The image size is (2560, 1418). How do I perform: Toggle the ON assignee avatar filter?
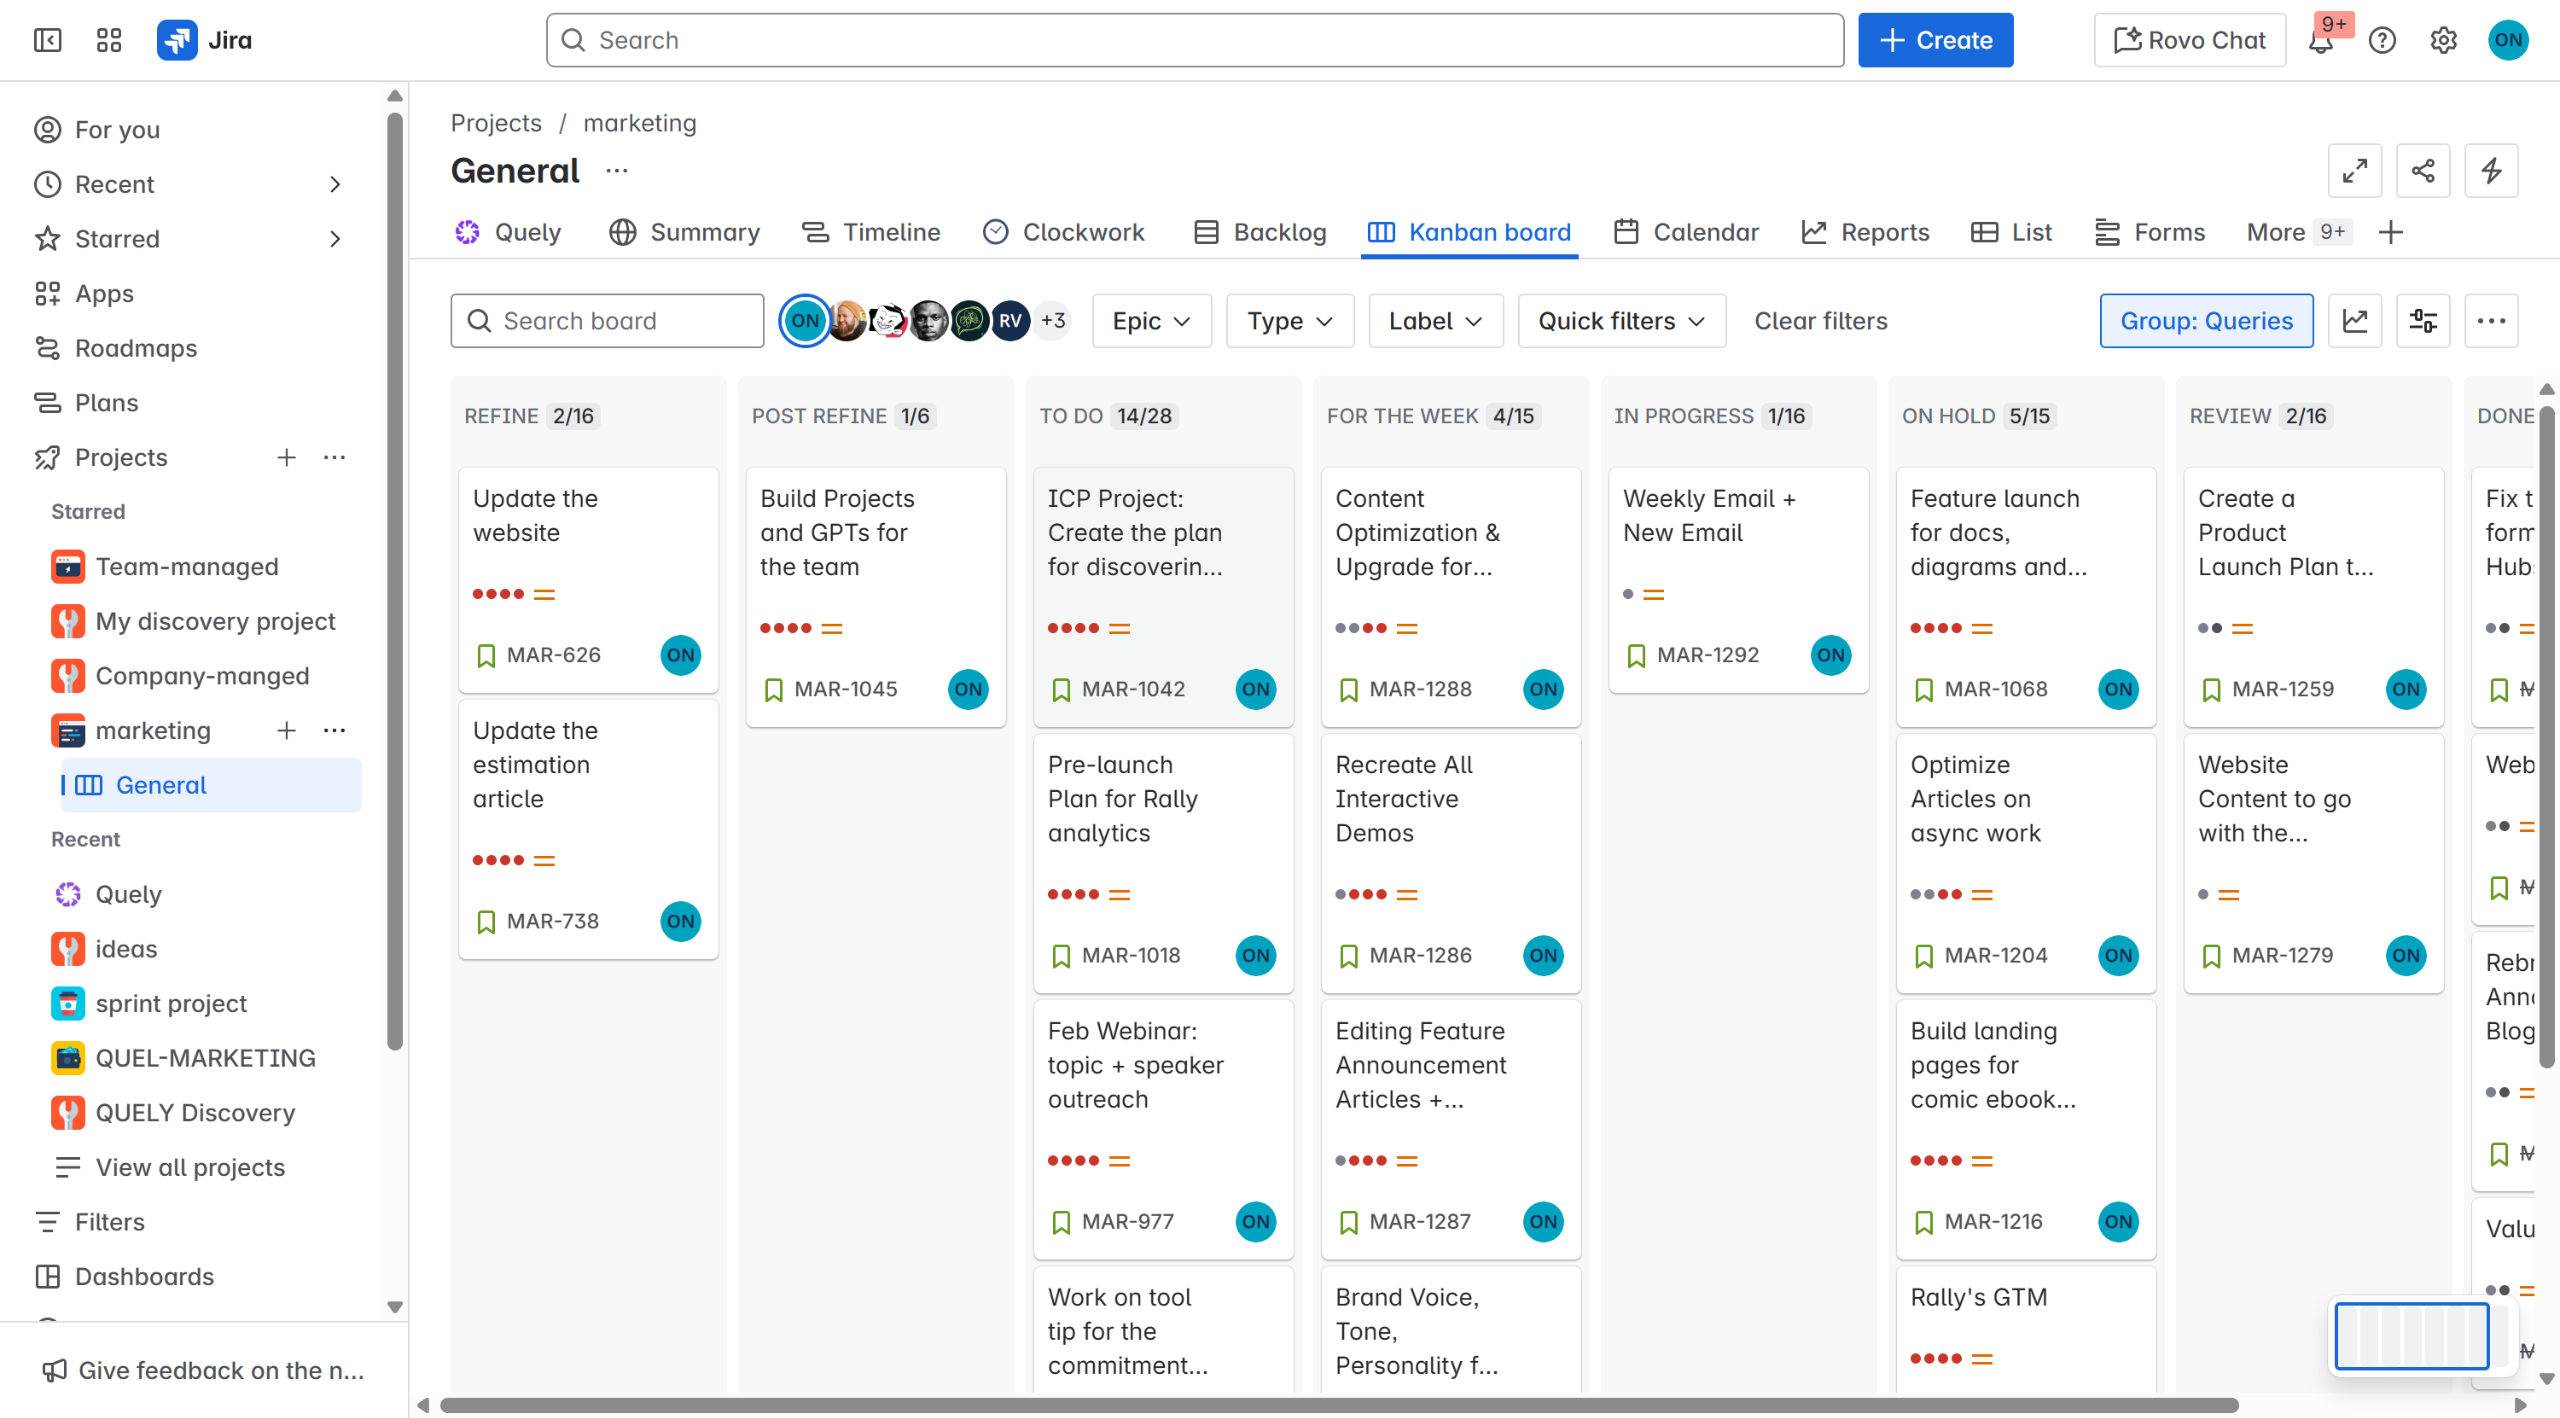tap(804, 321)
